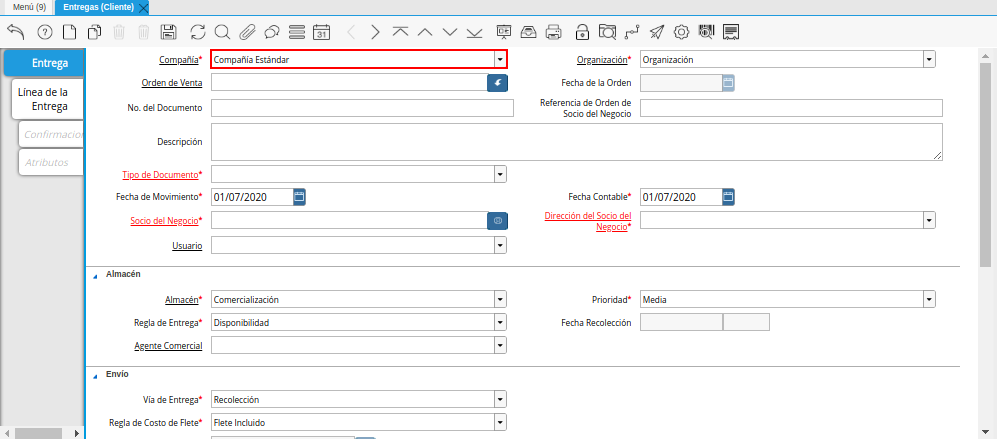Open the Regla de Costo de Flete dropdown
Screen dimensions: 997x439
click(x=500, y=422)
